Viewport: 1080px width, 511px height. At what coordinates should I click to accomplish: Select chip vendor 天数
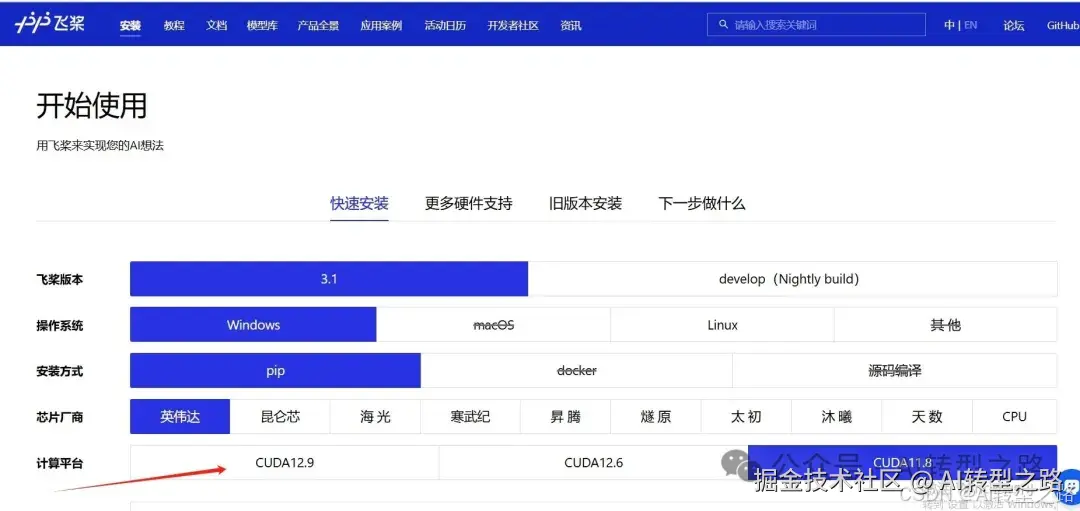pos(927,417)
